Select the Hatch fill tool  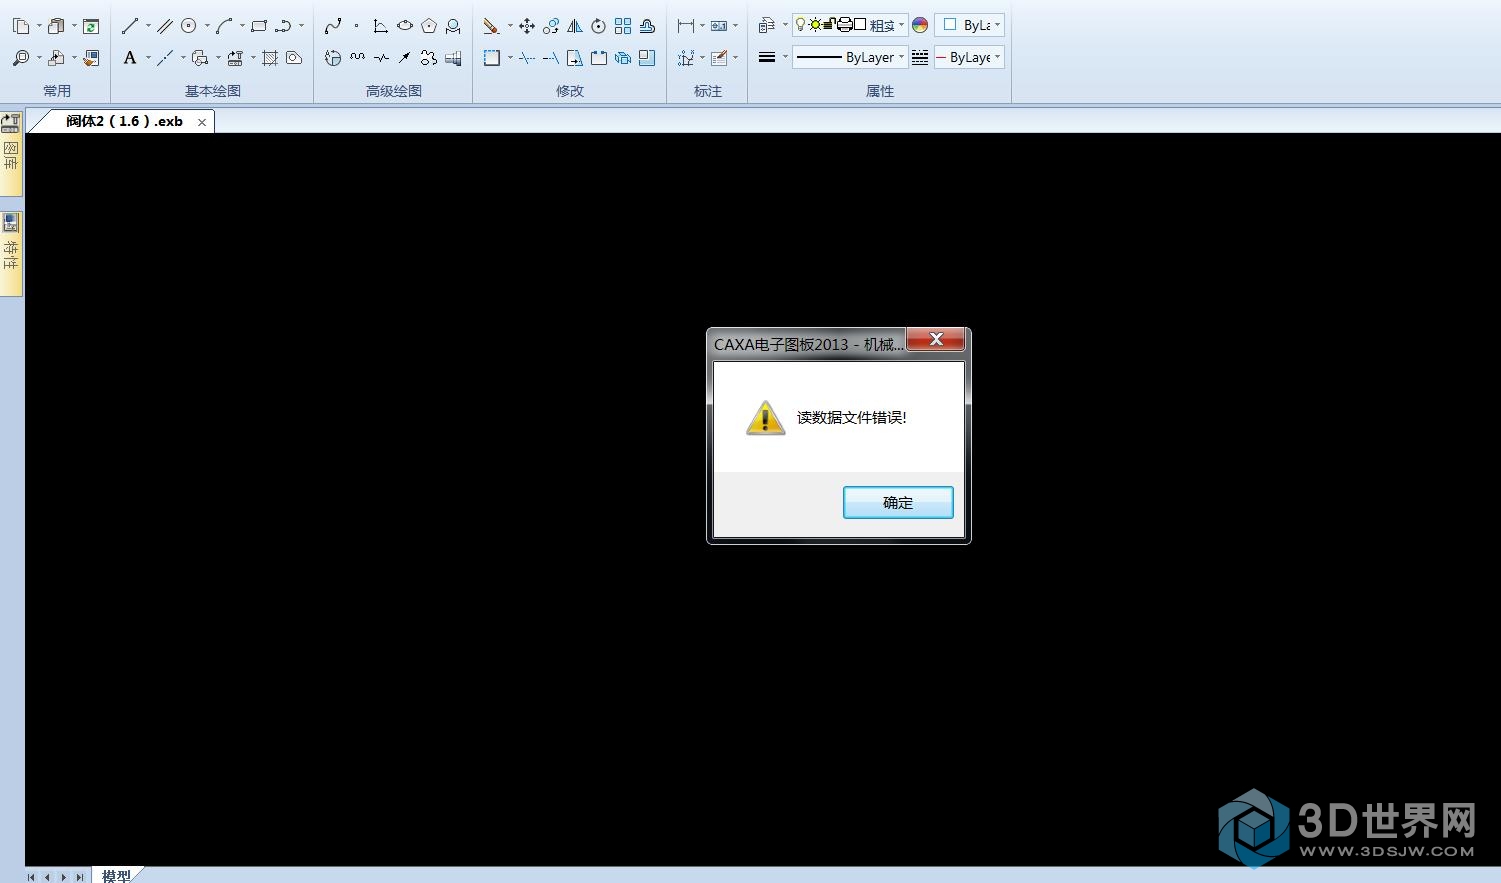click(270, 58)
